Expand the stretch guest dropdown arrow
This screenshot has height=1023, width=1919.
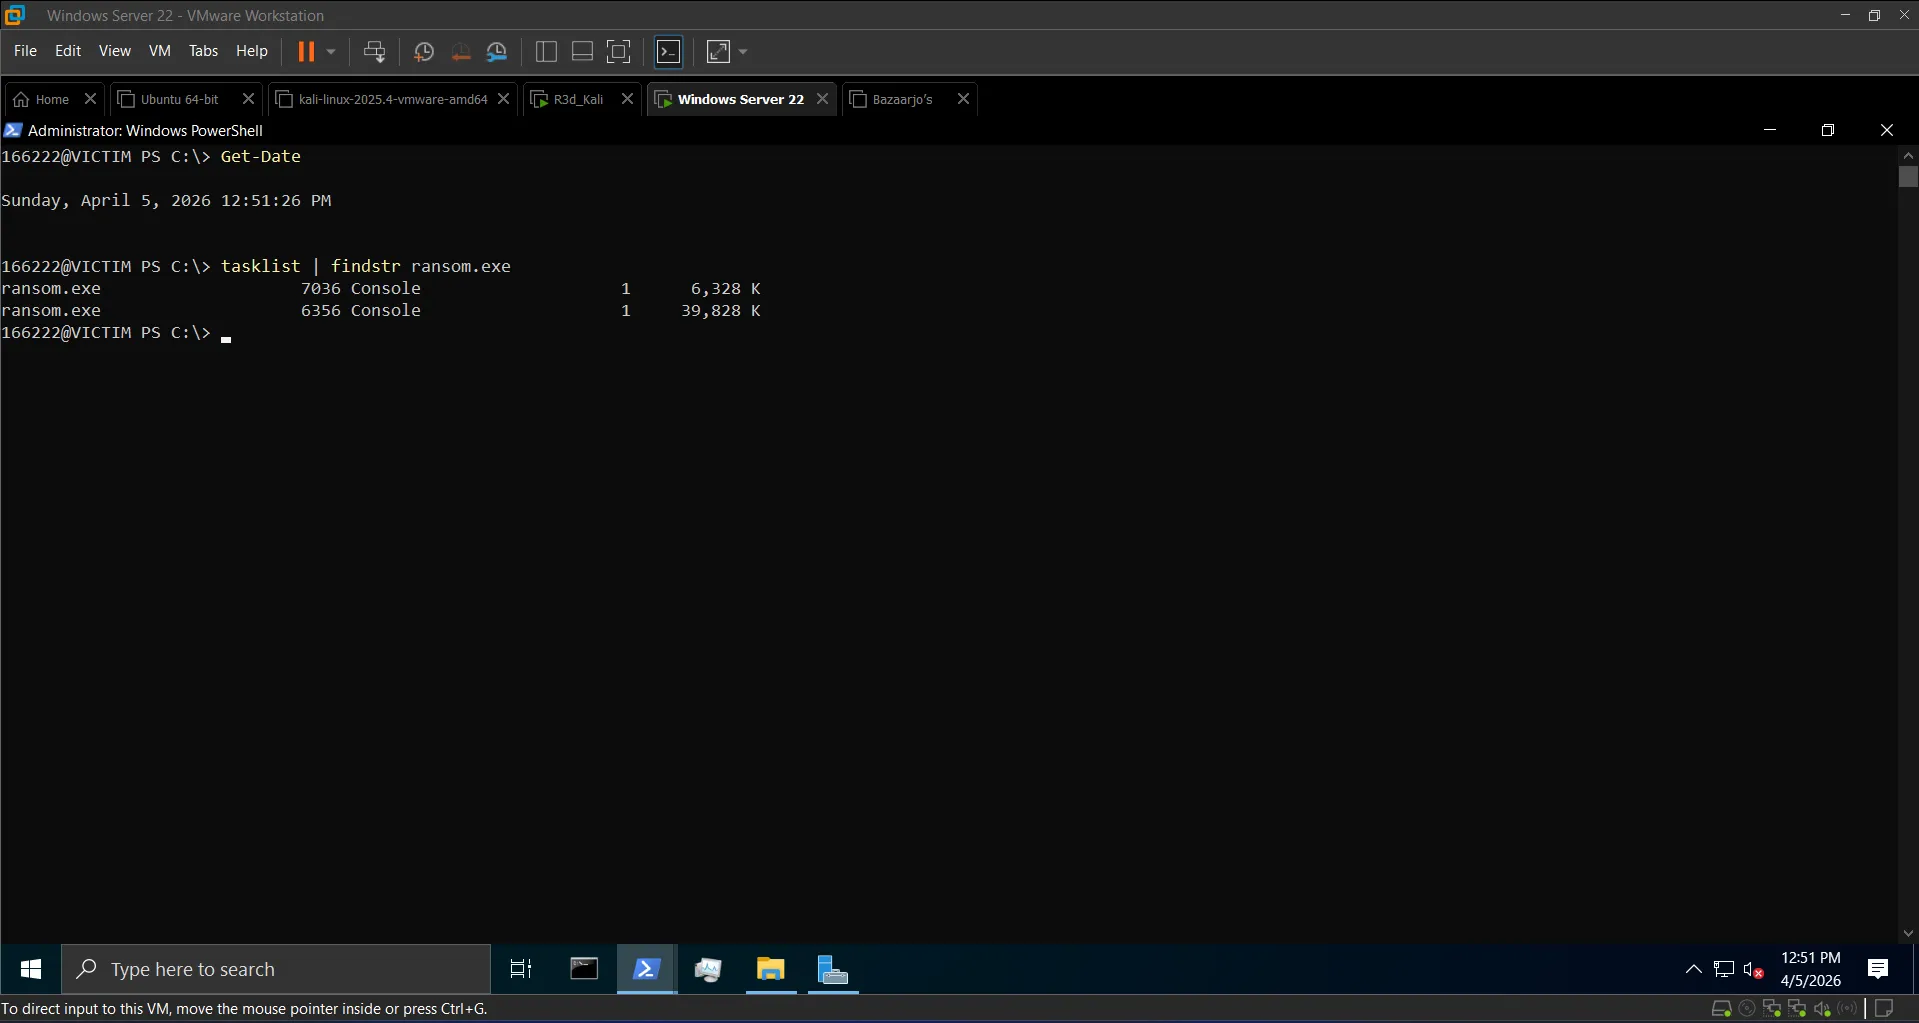point(743,52)
